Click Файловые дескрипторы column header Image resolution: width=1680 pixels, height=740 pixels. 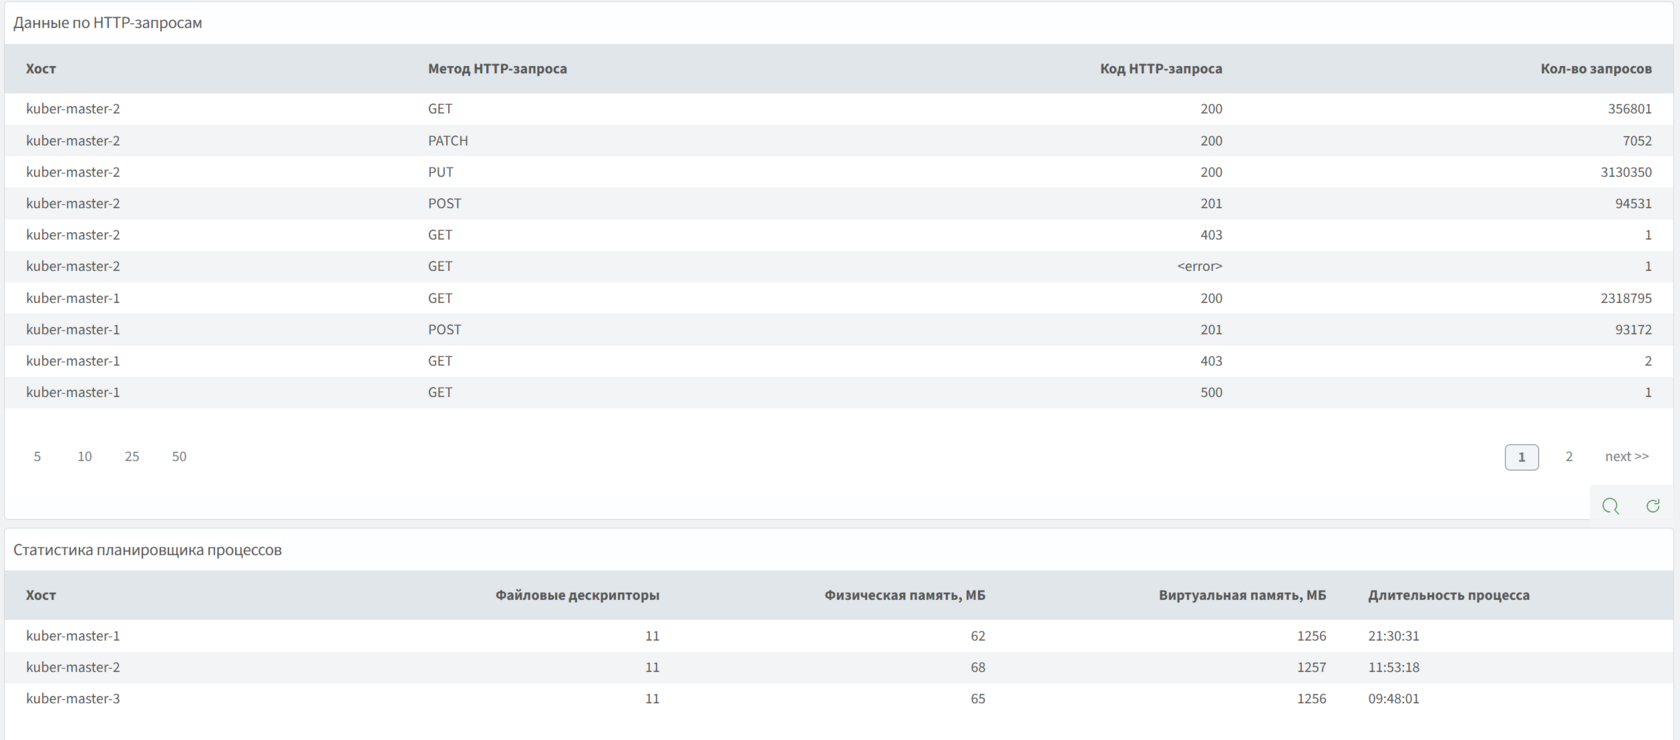pyautogui.click(x=577, y=595)
